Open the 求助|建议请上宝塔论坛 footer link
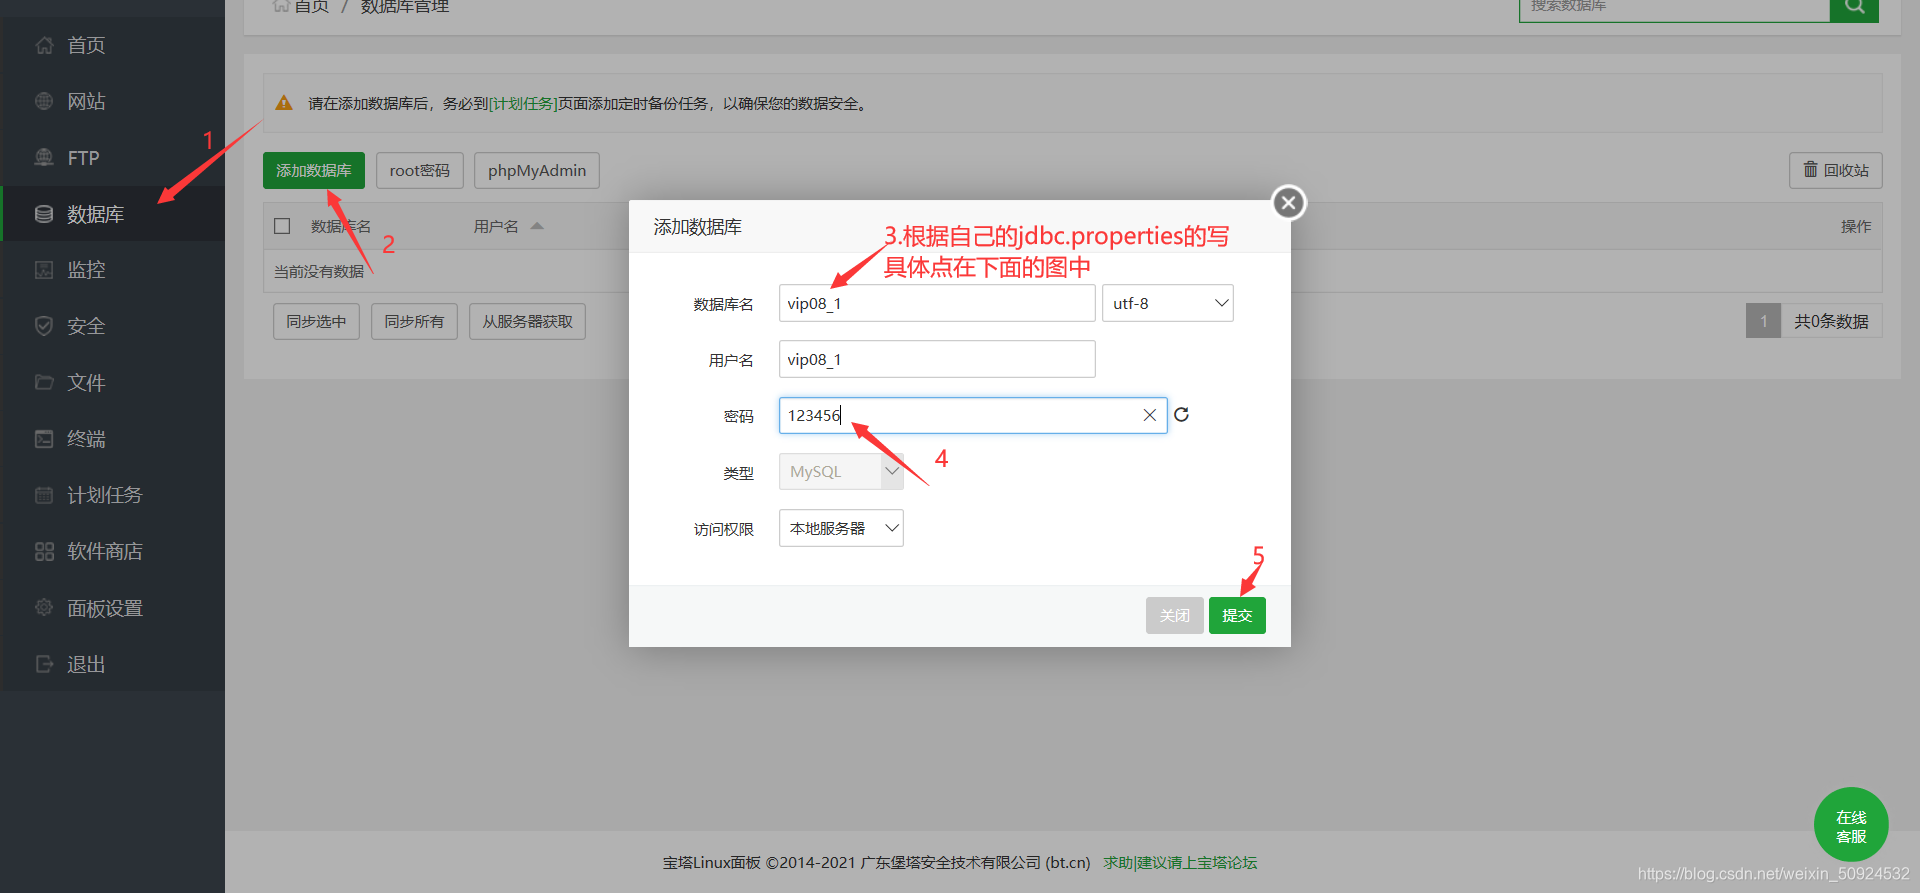This screenshot has height=893, width=1920. (x=1180, y=862)
